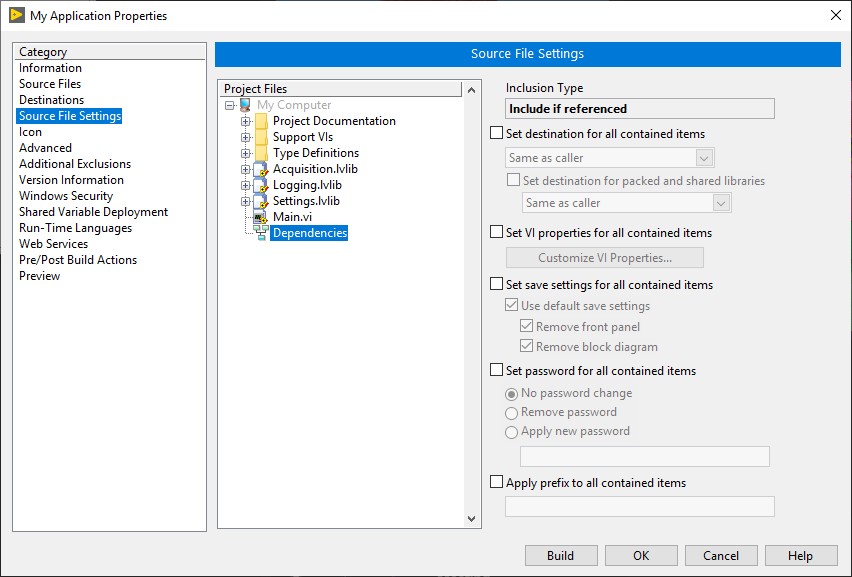Click the Main.vi file icon

261,217
